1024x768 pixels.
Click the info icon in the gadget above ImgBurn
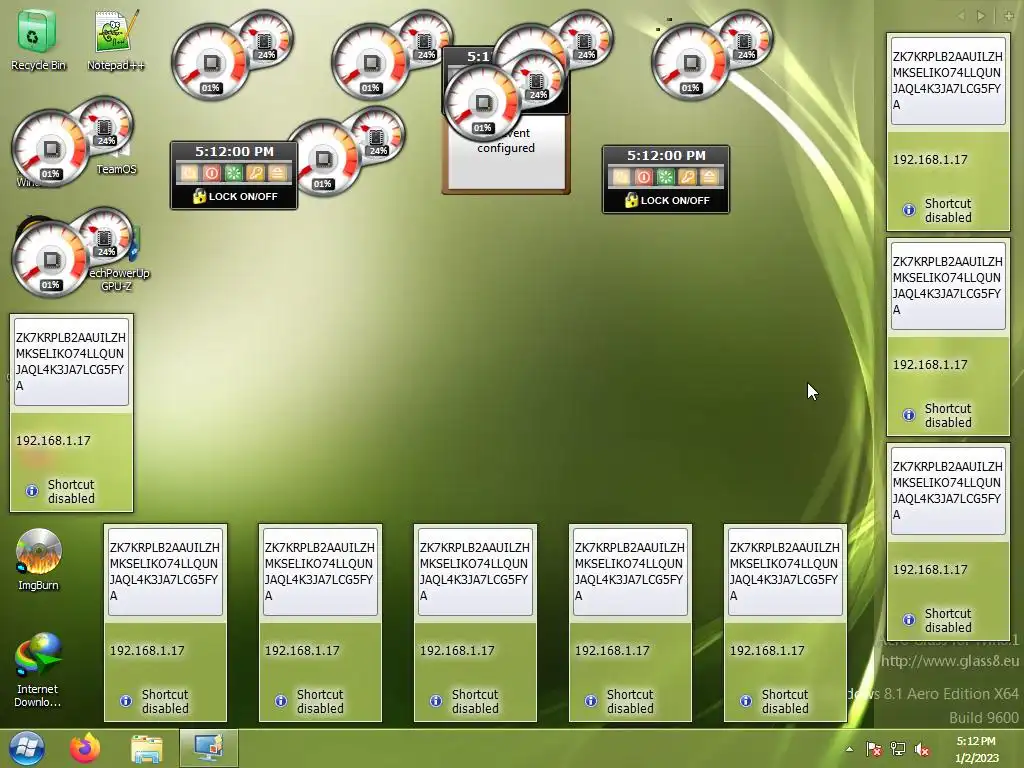pos(31,491)
